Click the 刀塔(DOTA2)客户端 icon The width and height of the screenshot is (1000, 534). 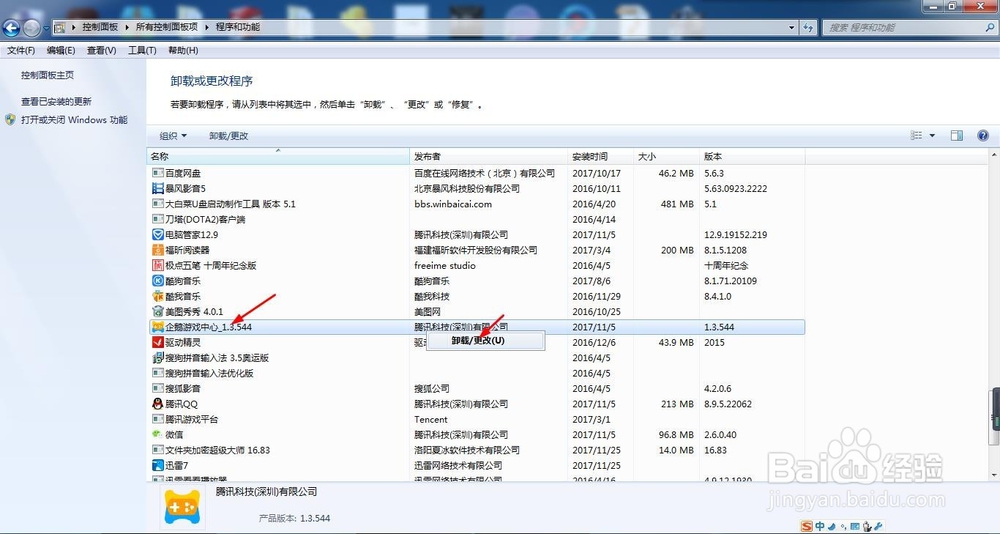coord(158,219)
